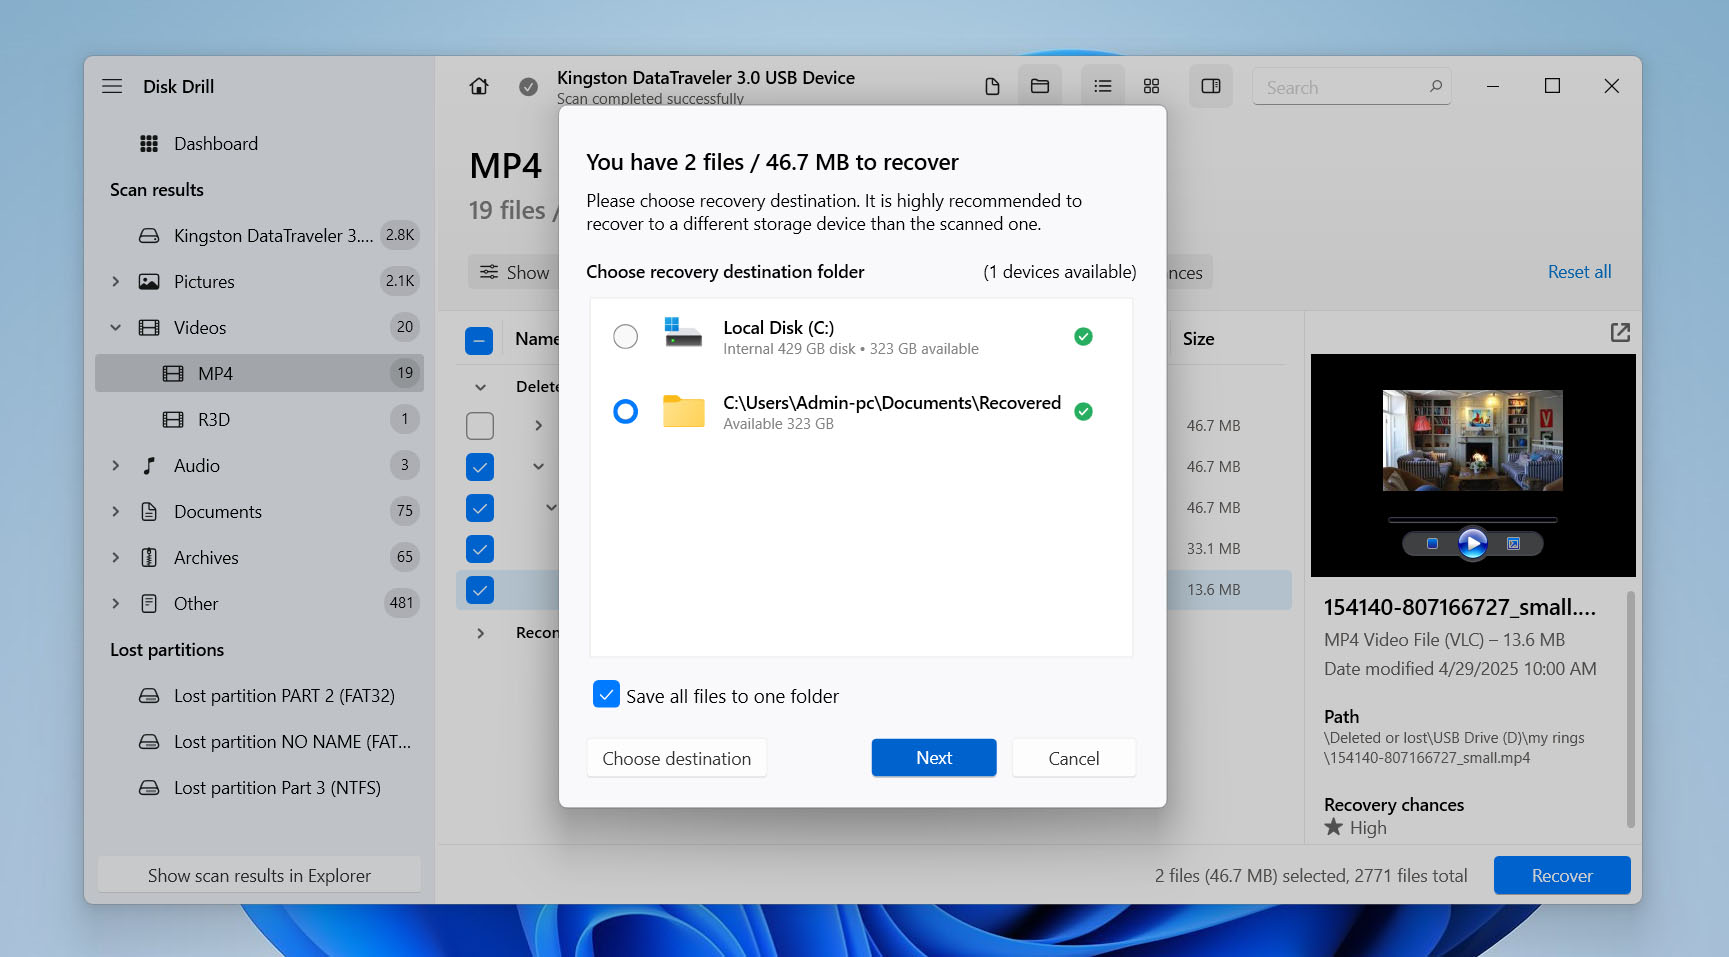This screenshot has width=1729, height=957.
Task: Toggle the select-all checkbox in header
Action: 479,341
